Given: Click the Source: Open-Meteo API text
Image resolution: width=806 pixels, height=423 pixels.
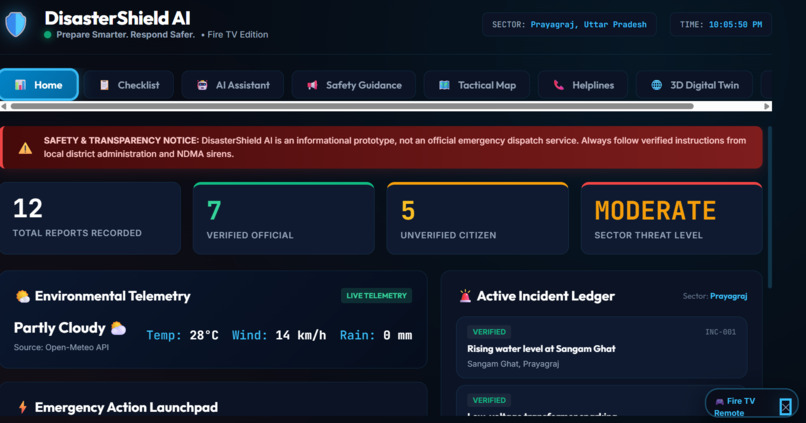Looking at the screenshot, I should (61, 347).
